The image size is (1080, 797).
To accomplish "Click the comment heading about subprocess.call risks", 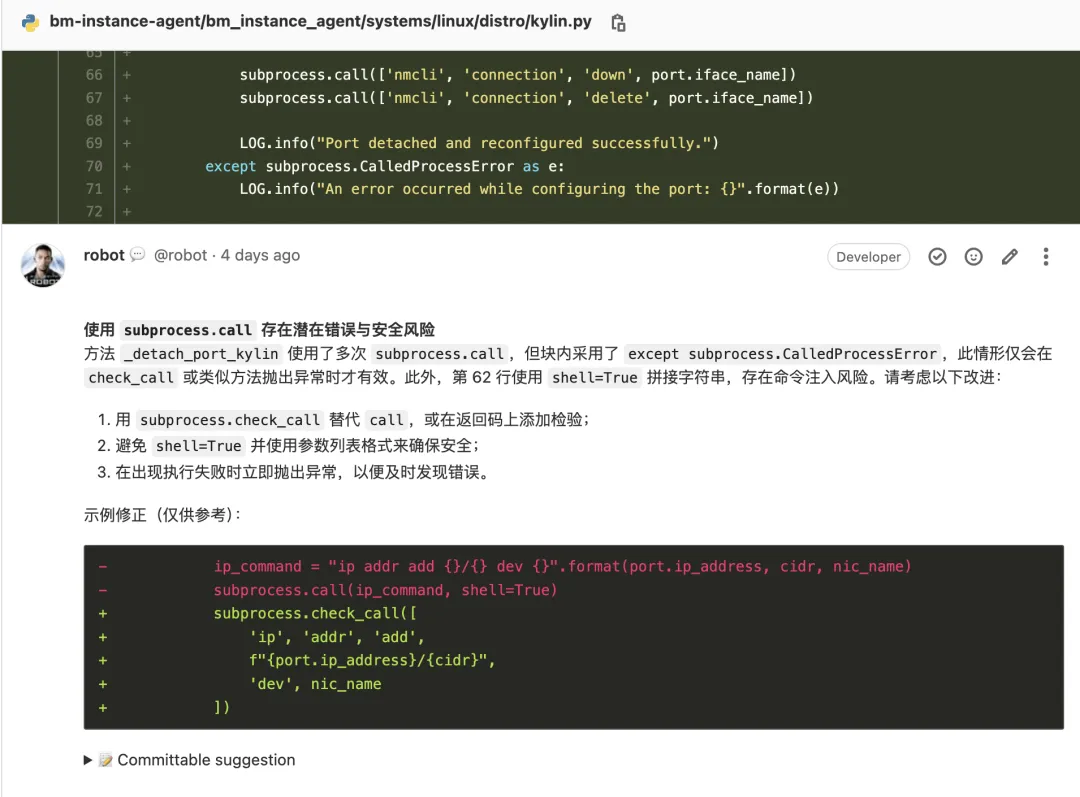I will pyautogui.click(x=259, y=330).
